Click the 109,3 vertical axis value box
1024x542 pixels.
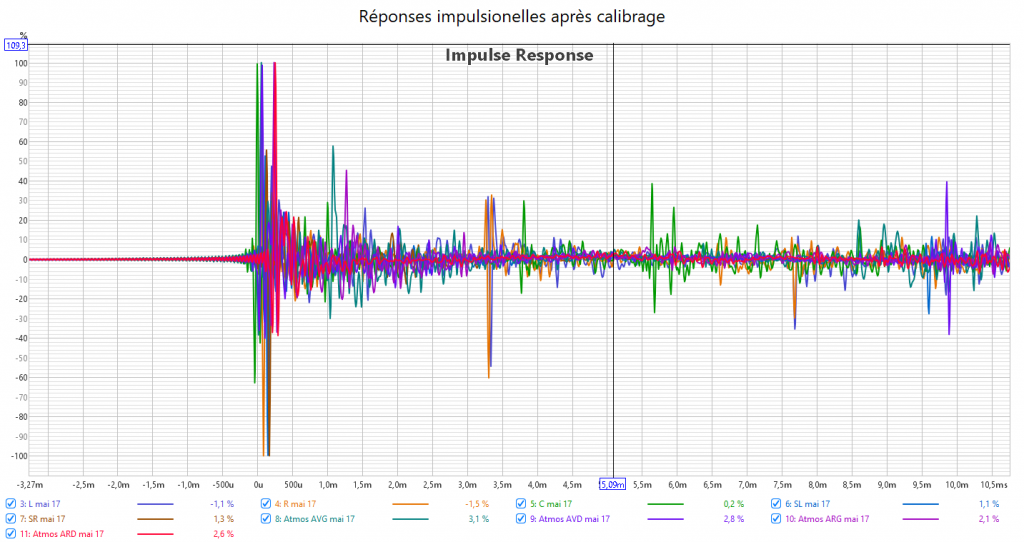click(x=16, y=46)
